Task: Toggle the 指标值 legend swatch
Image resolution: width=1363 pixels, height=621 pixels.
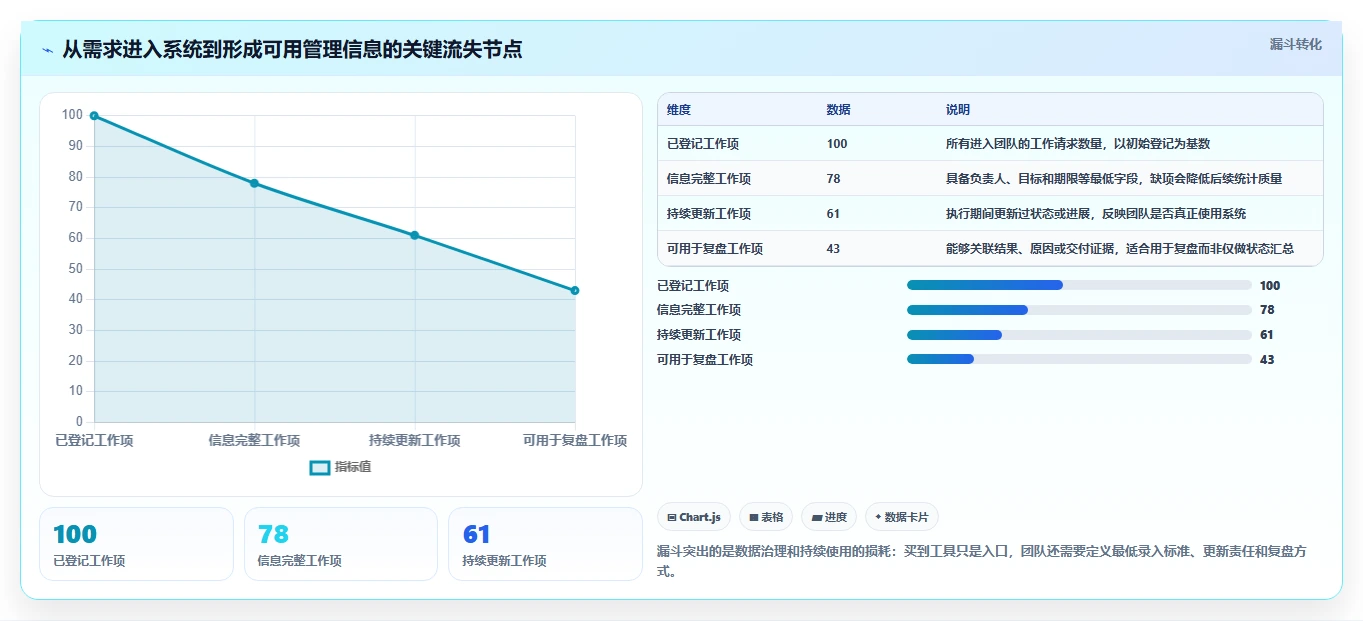Action: pos(320,467)
